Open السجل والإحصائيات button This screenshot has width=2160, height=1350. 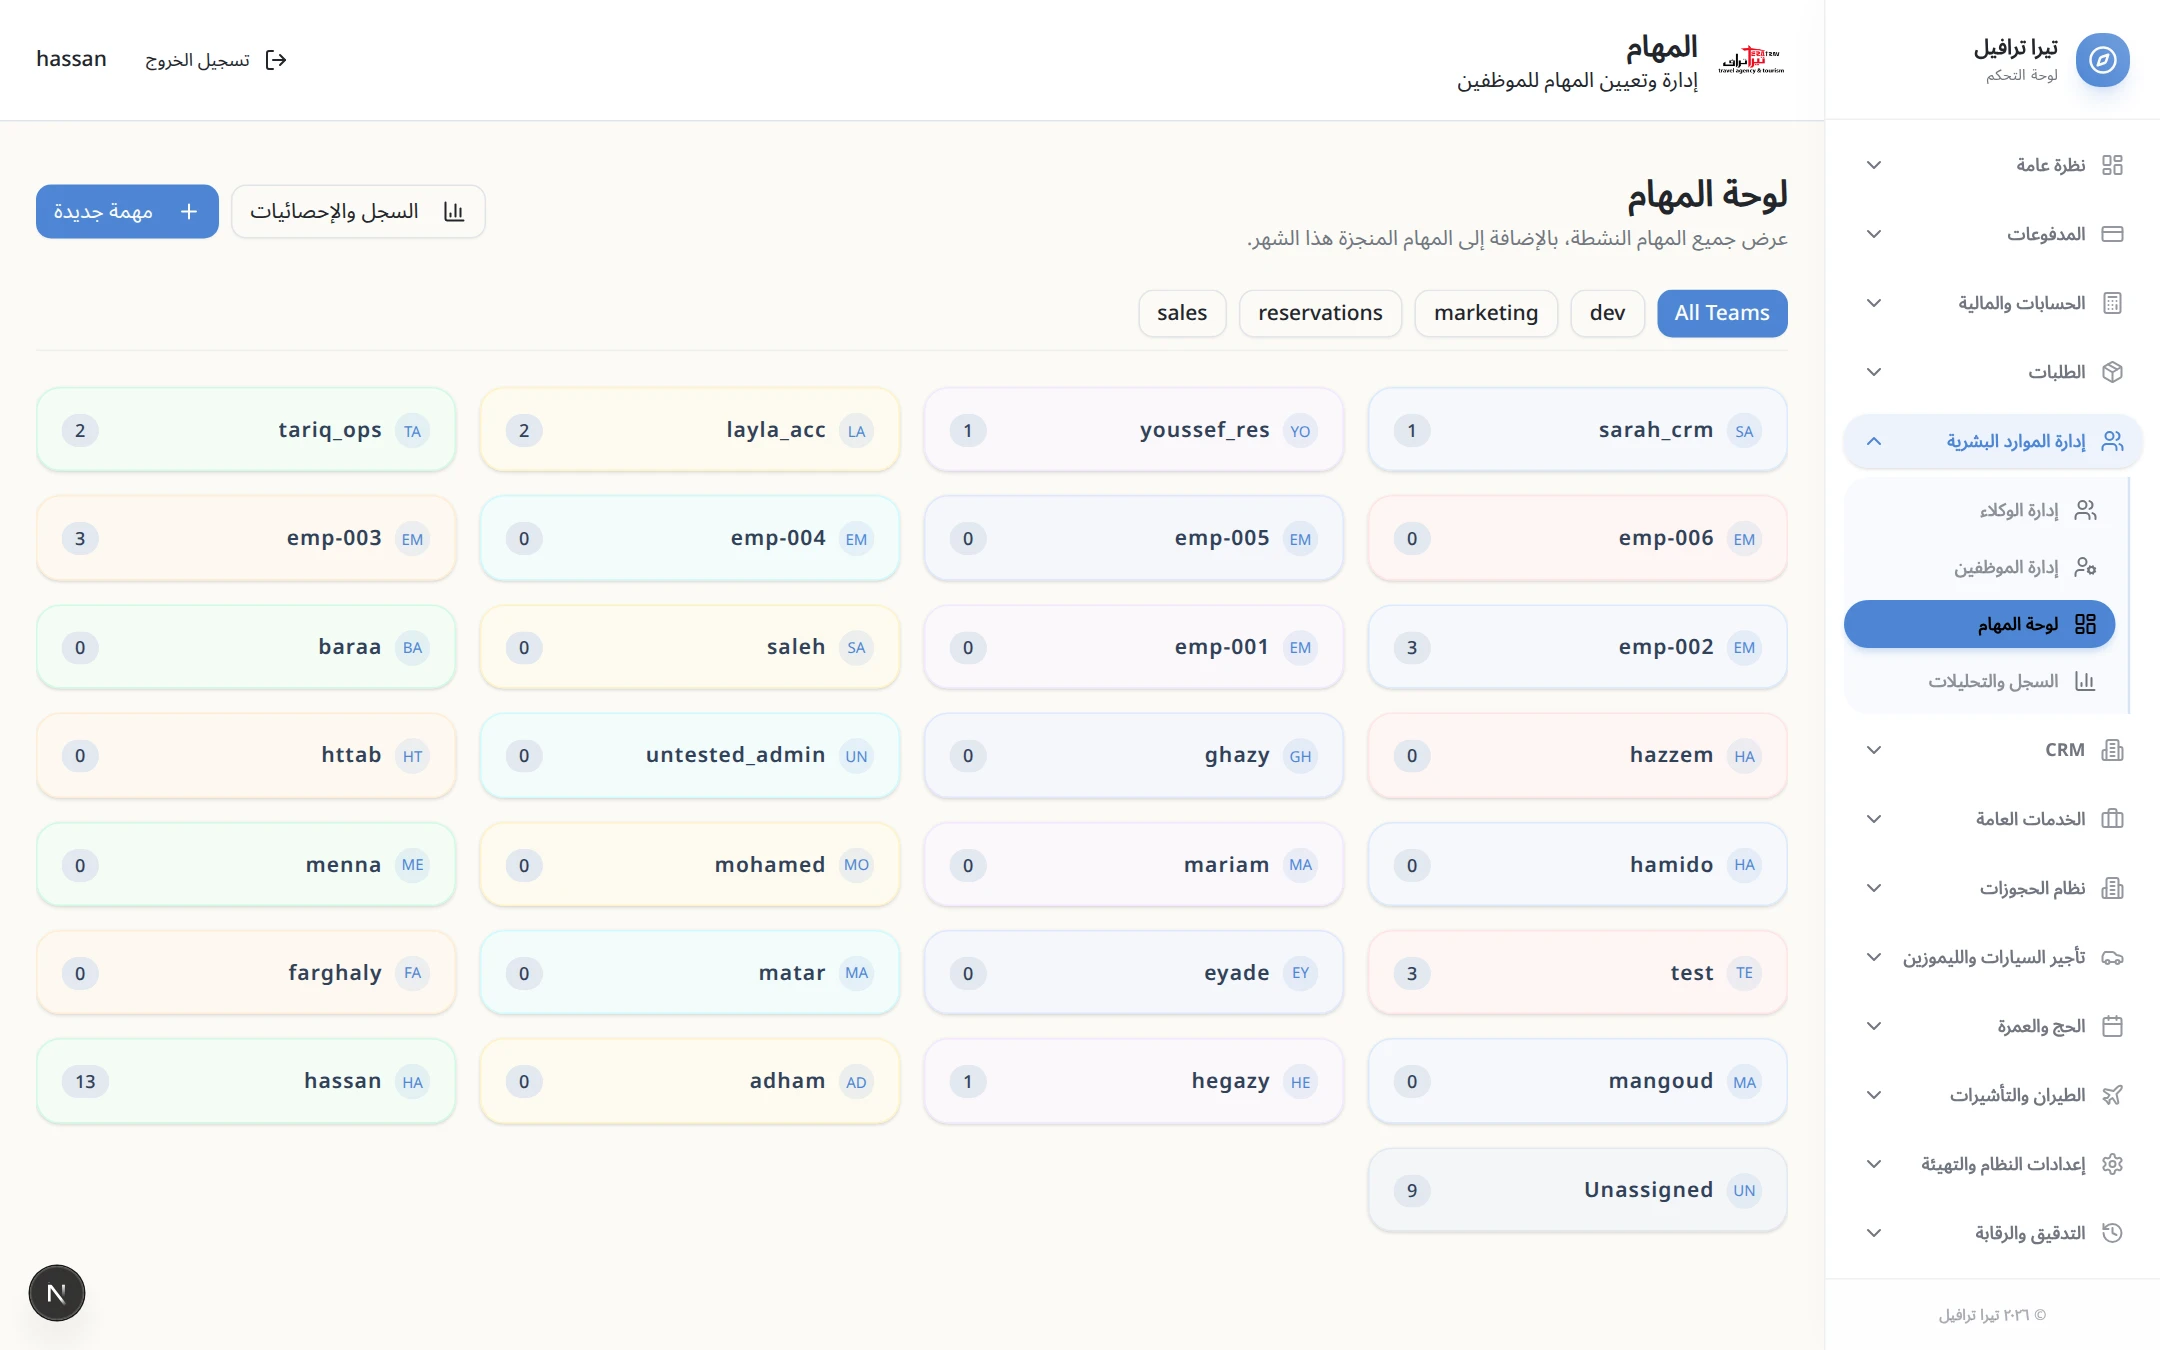(358, 211)
